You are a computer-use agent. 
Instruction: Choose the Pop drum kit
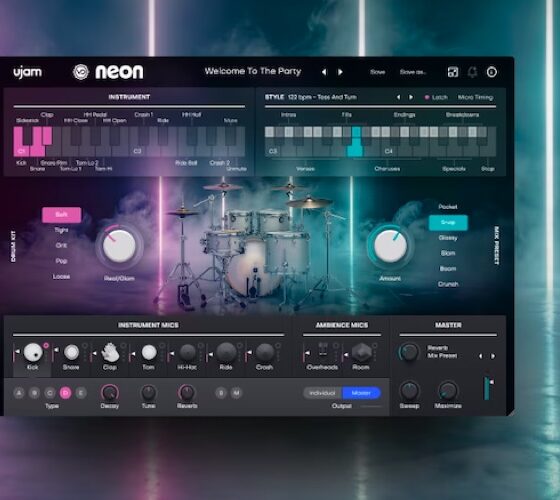pyautogui.click(x=61, y=261)
